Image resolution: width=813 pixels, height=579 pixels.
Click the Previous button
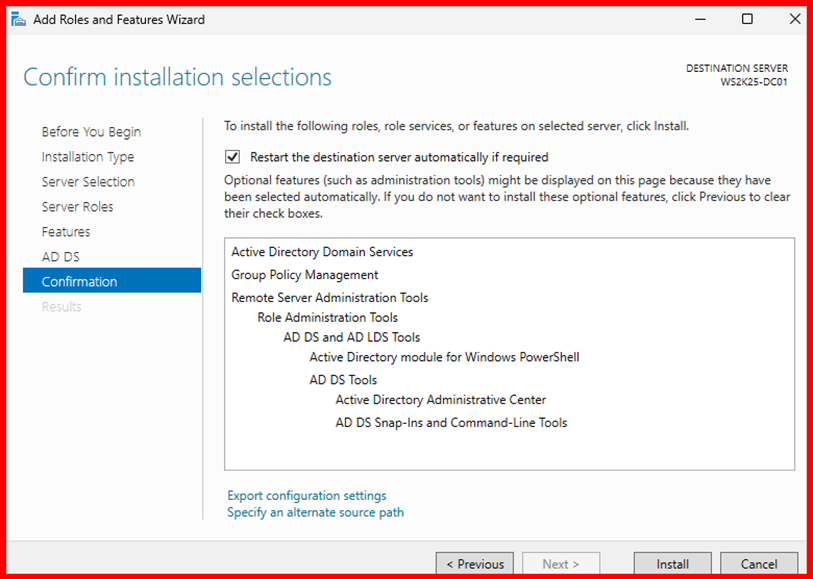(x=474, y=564)
